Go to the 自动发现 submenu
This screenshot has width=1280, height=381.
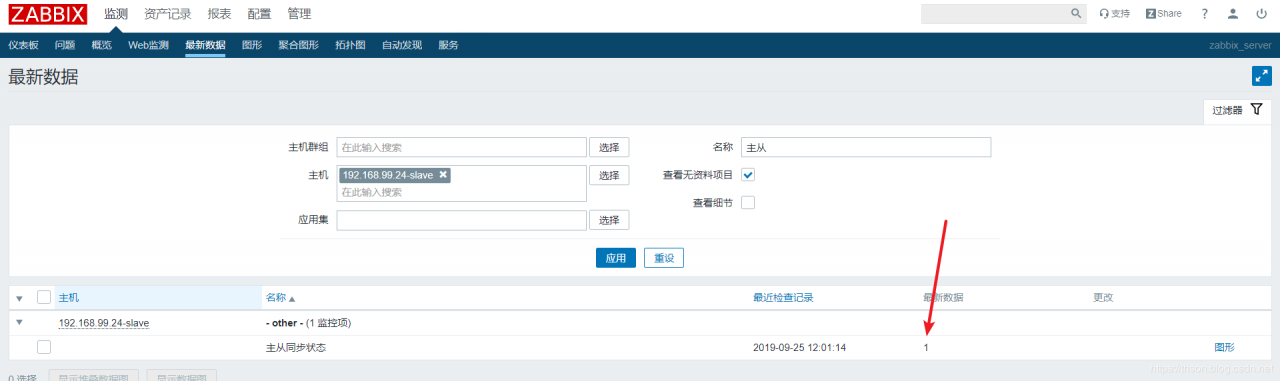point(402,45)
